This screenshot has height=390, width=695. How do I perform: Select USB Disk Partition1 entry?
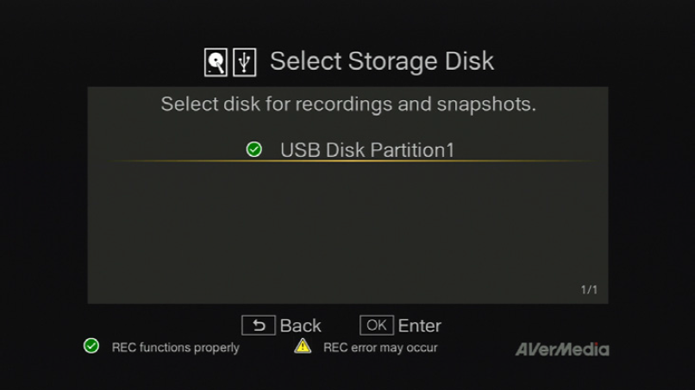coord(348,150)
